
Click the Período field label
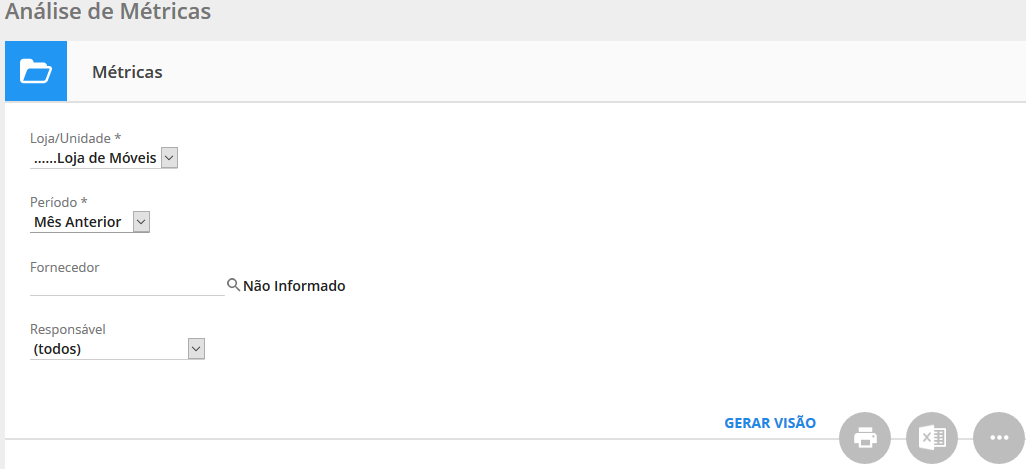click(x=59, y=202)
